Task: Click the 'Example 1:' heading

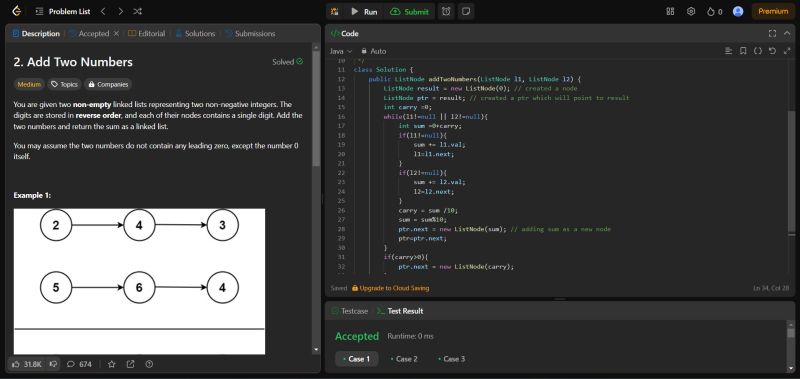Action: (x=32, y=195)
